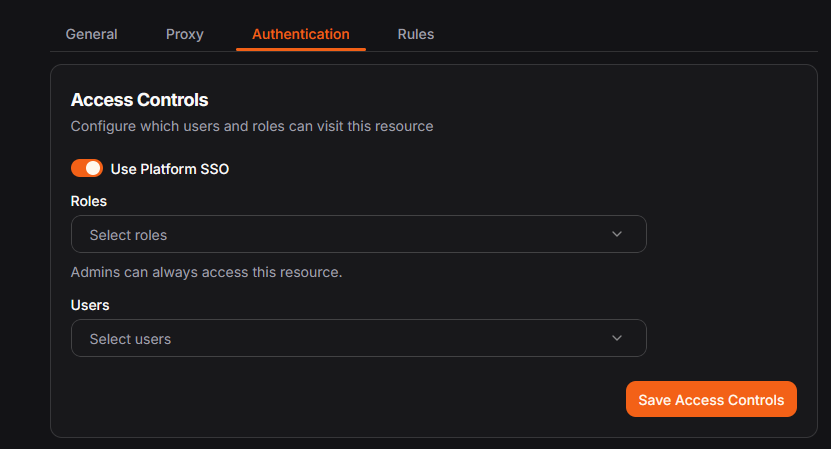
Task: Click the 'Select roles' placeholder text
Action: (128, 235)
